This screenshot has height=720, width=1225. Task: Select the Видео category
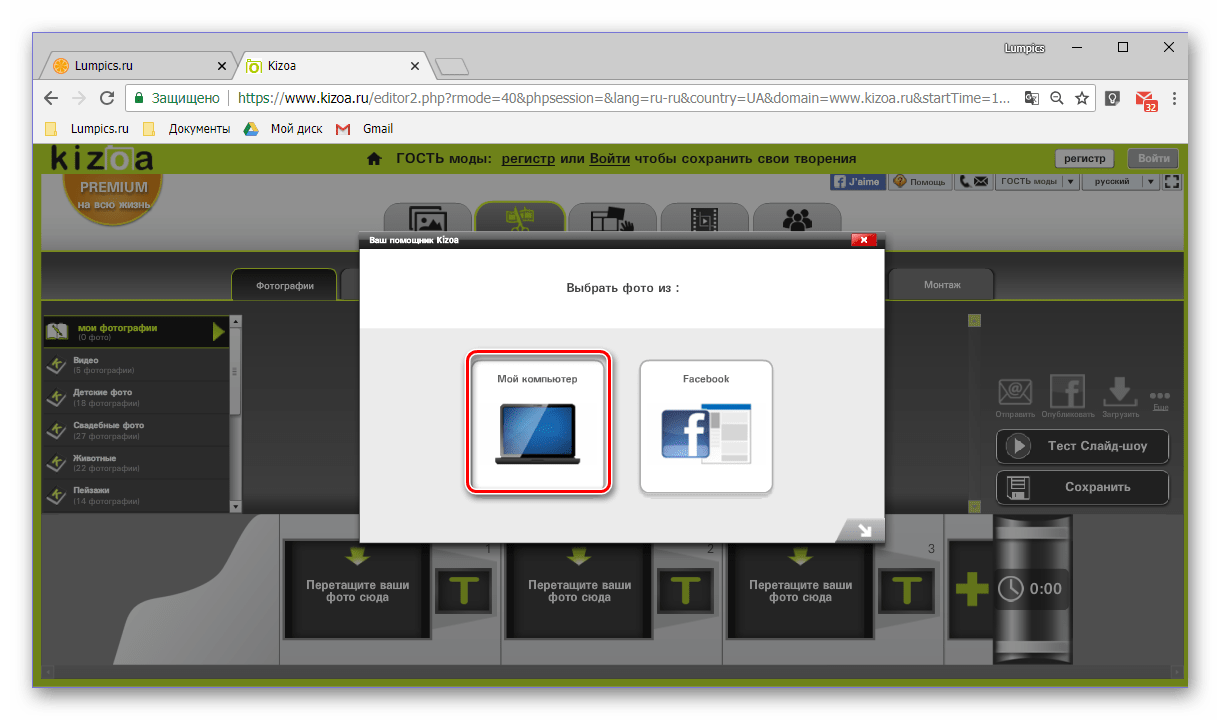point(136,365)
